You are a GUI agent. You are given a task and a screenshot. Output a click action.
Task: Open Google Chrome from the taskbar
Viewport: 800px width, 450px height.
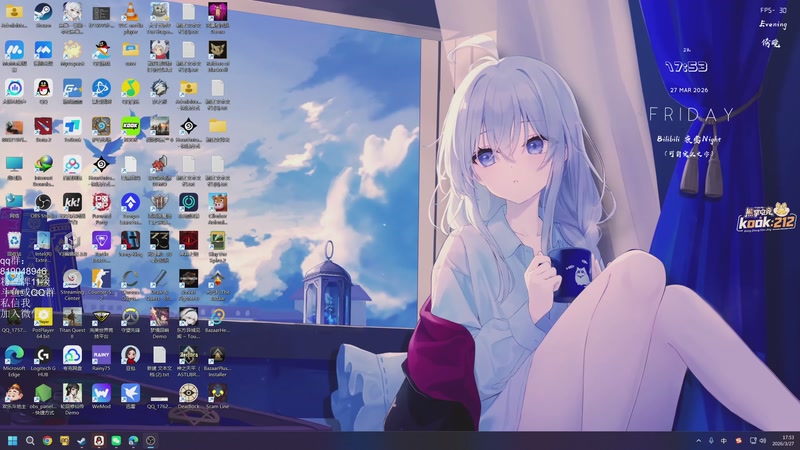(x=47, y=441)
